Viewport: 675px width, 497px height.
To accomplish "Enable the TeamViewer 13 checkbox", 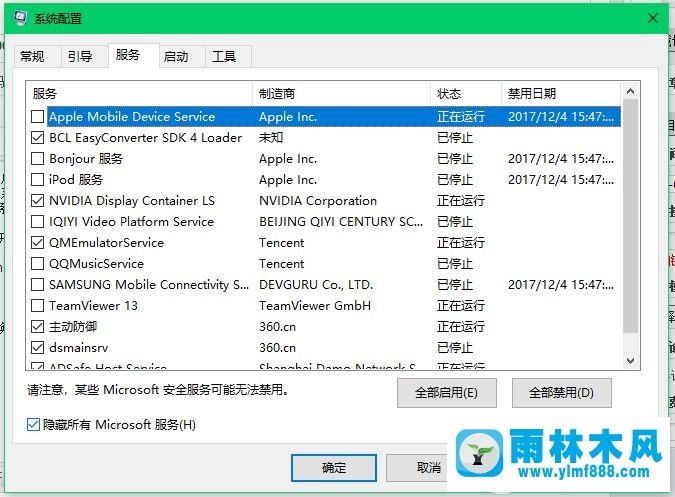I will 37,306.
